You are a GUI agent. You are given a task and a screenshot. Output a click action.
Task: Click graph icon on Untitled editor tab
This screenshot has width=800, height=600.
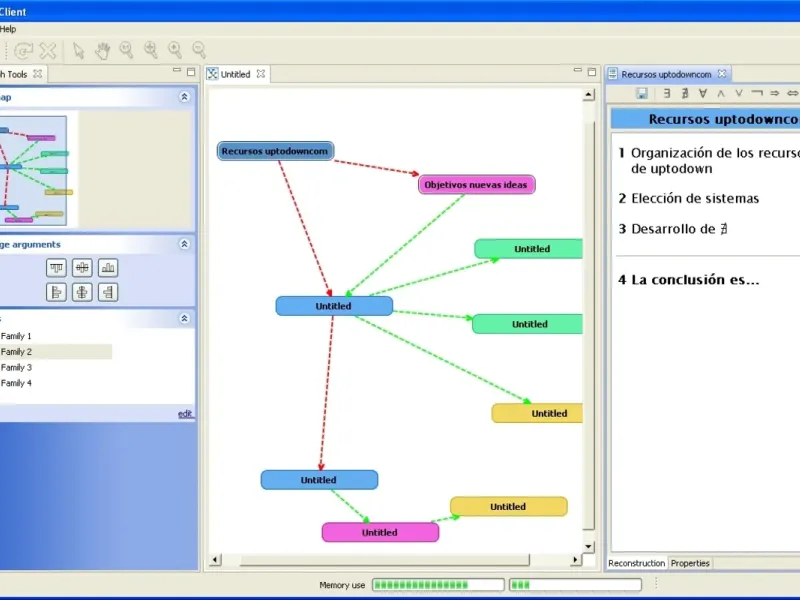tap(212, 74)
